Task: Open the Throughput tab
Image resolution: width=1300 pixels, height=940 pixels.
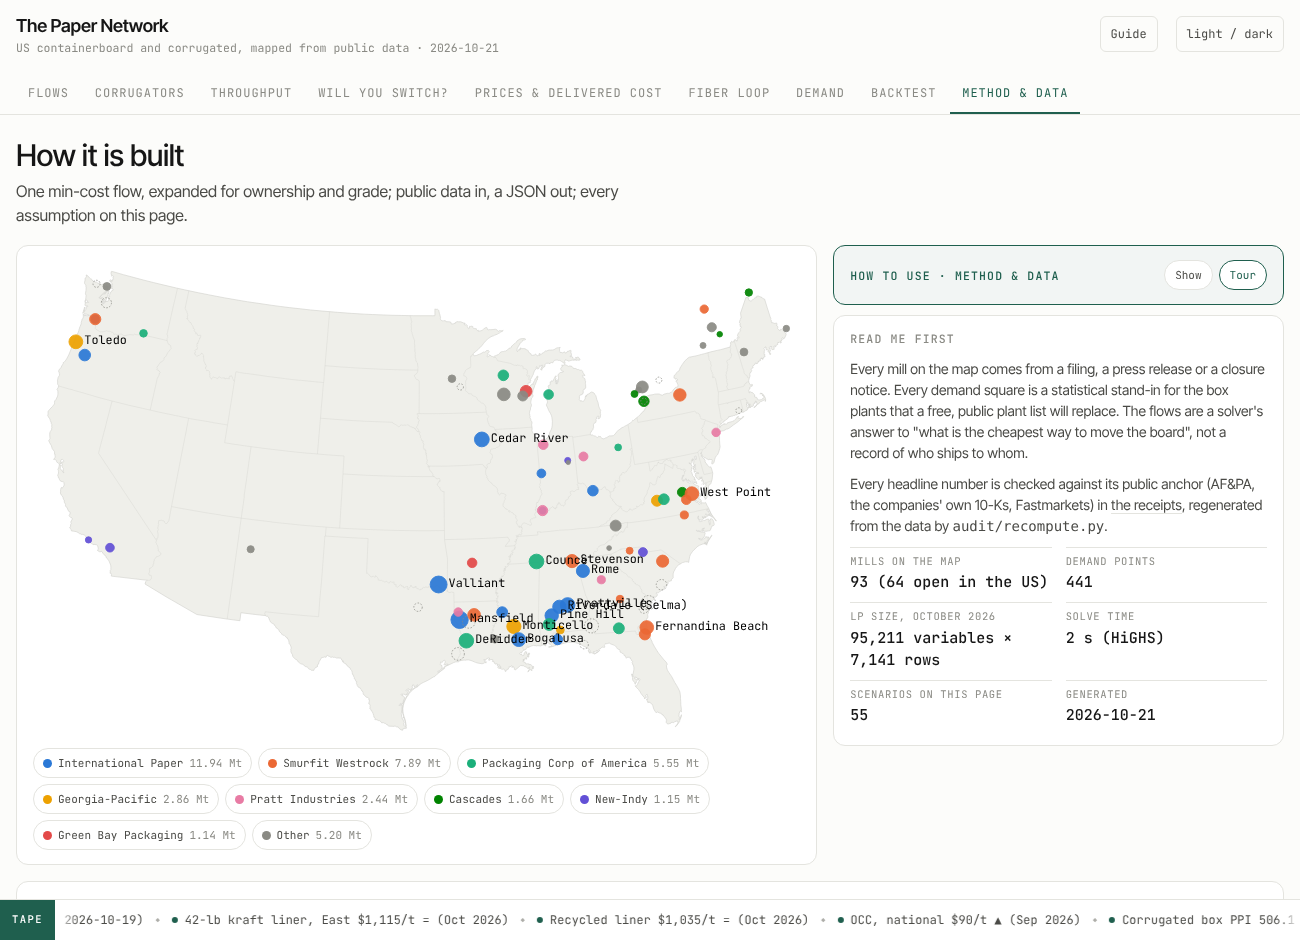Action: (251, 93)
